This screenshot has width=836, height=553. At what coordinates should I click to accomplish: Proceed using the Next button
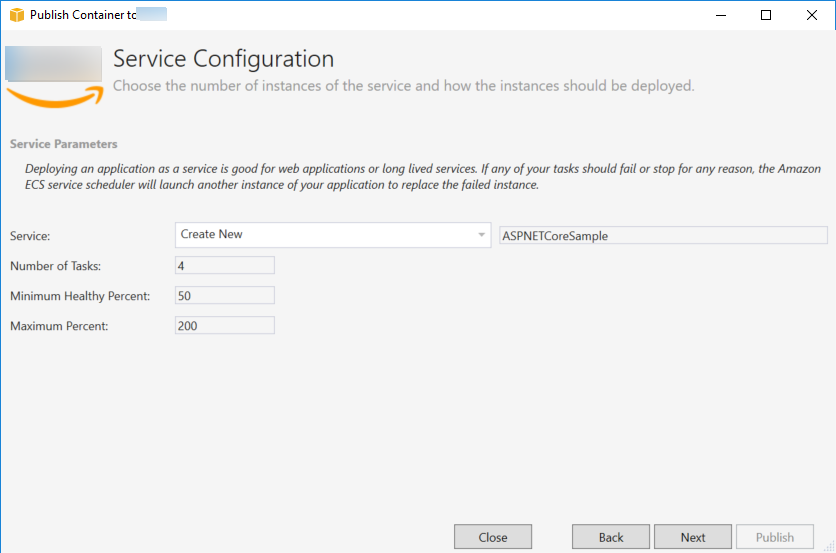pos(693,537)
